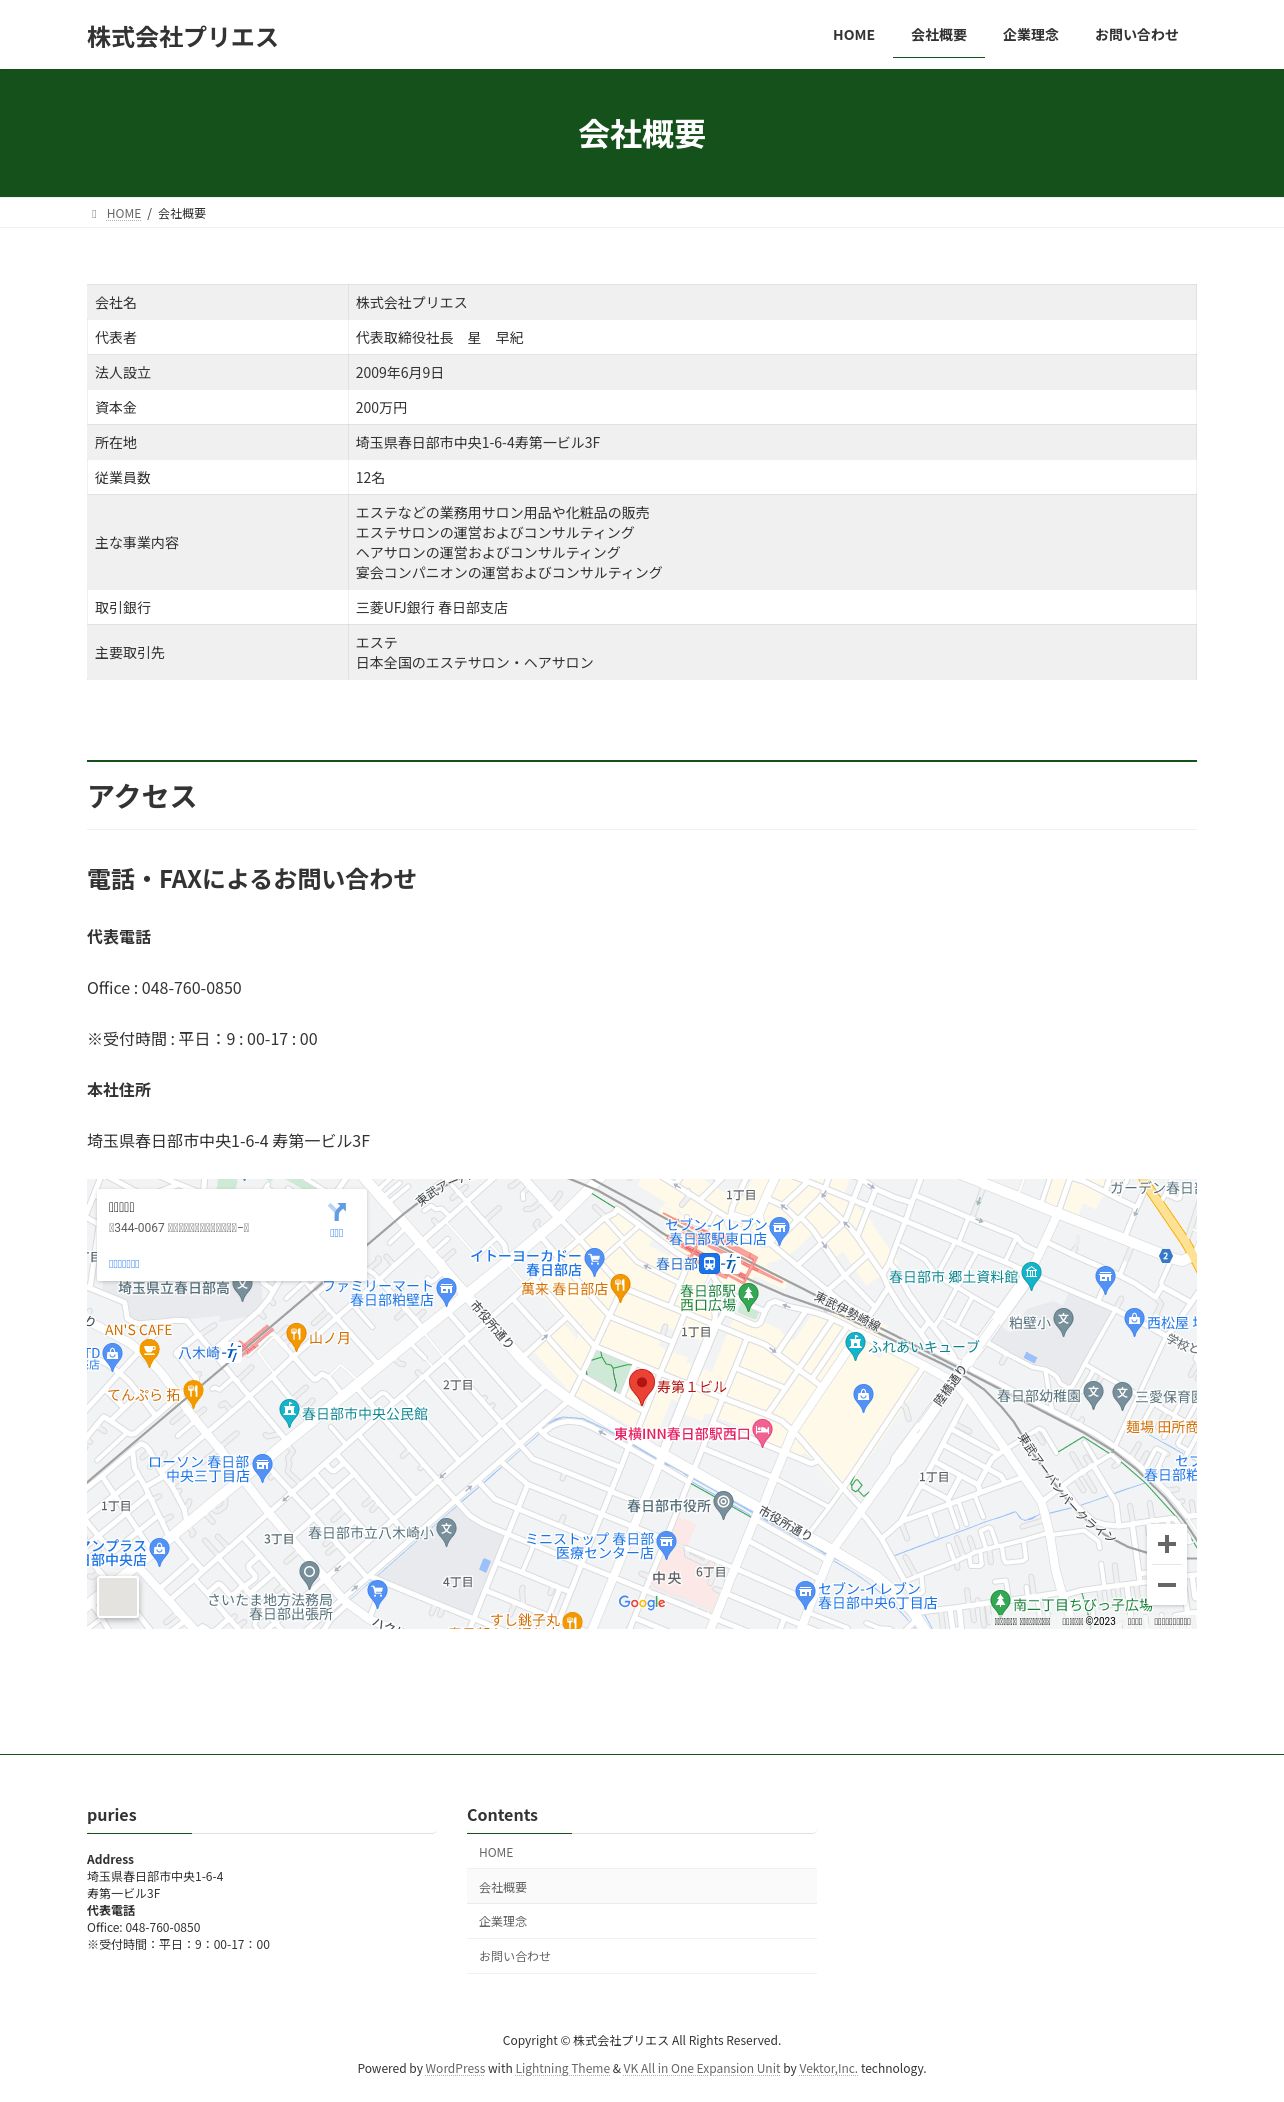The width and height of the screenshot is (1284, 2102).
Task: Click 春日部市中央公民館 pin icon
Action: [x=289, y=1412]
